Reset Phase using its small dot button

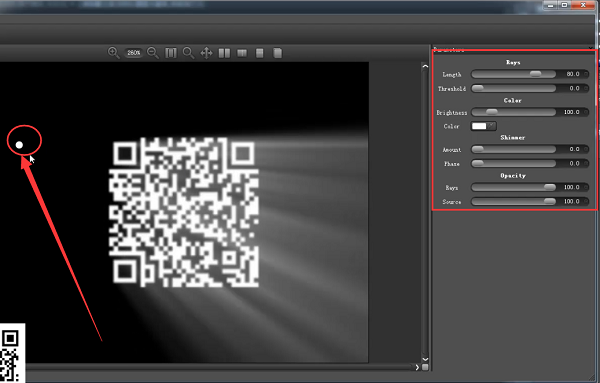[x=586, y=163]
